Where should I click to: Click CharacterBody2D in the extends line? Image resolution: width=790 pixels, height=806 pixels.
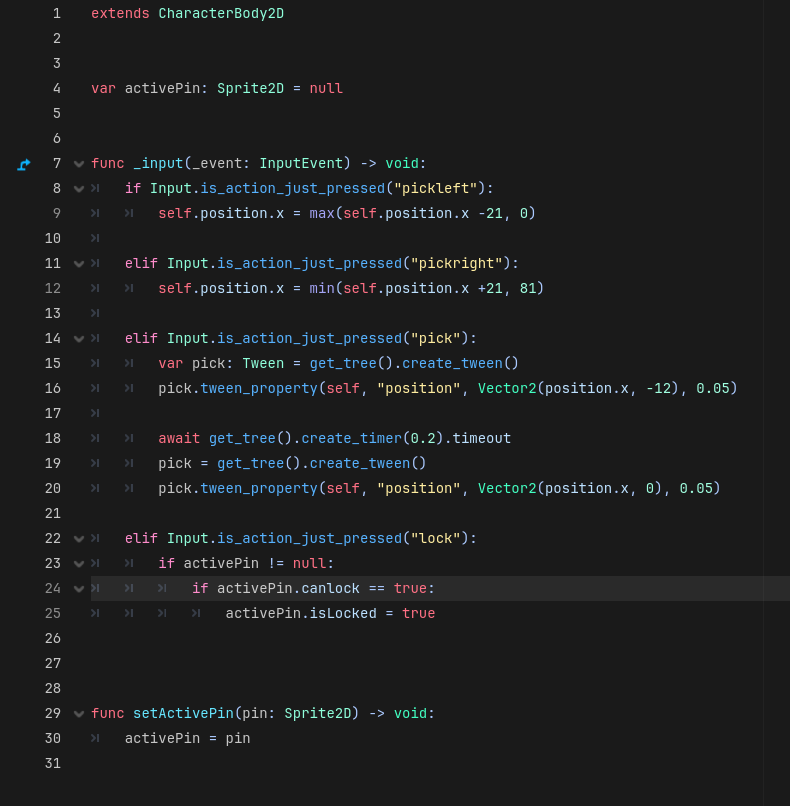pyautogui.click(x=220, y=14)
